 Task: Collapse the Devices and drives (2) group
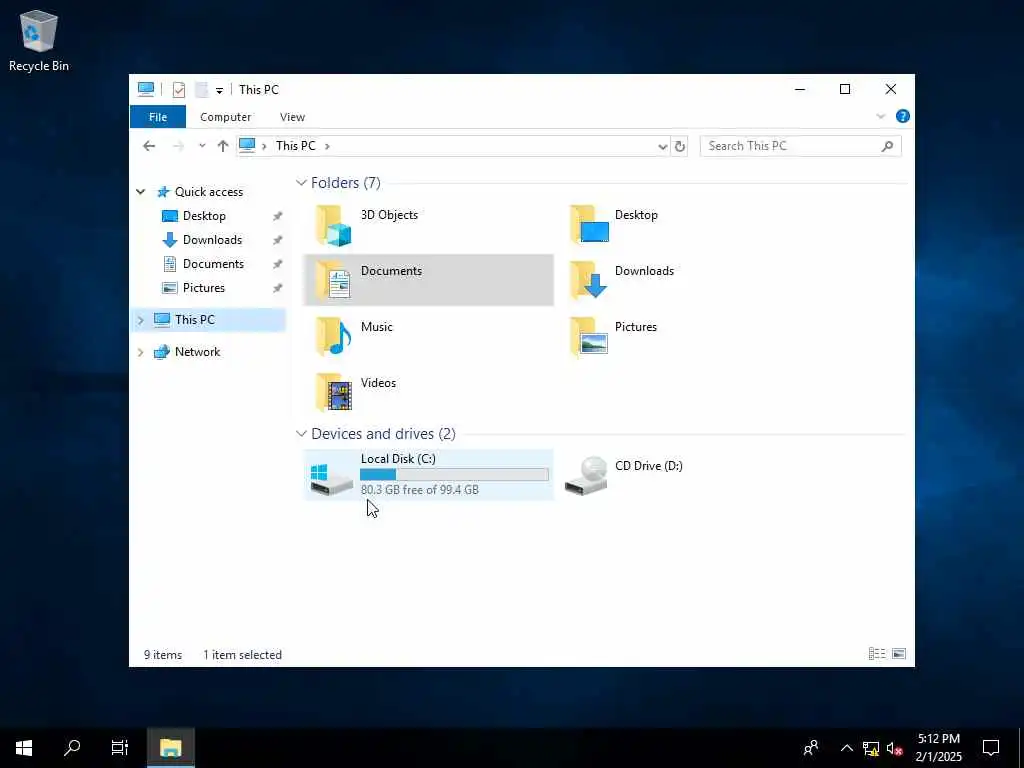(301, 434)
